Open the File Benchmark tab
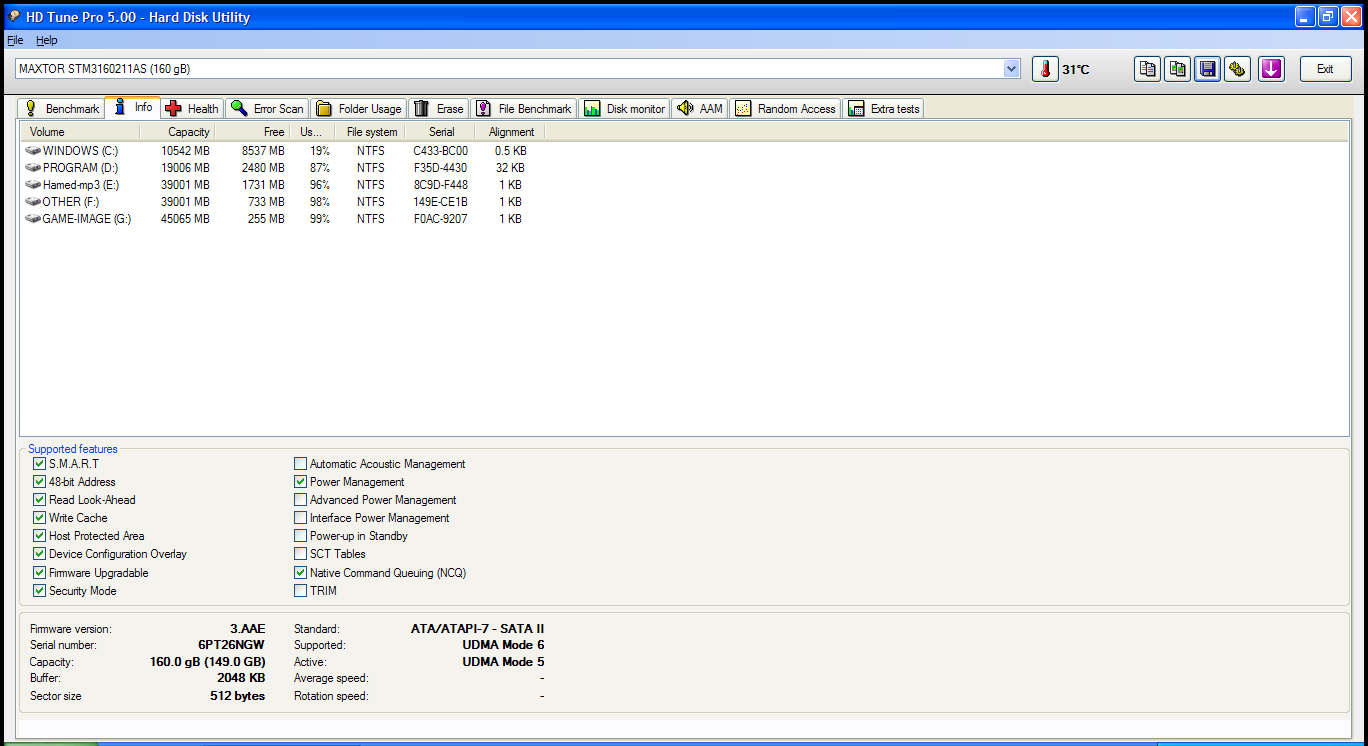This screenshot has width=1368, height=746. coord(523,108)
